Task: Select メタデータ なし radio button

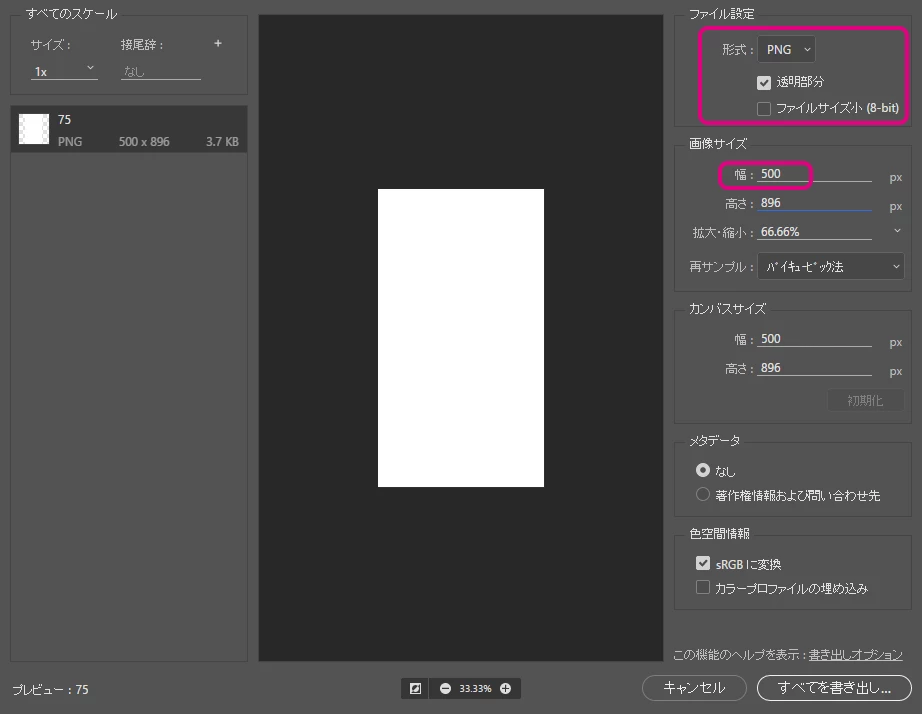Action: [703, 470]
